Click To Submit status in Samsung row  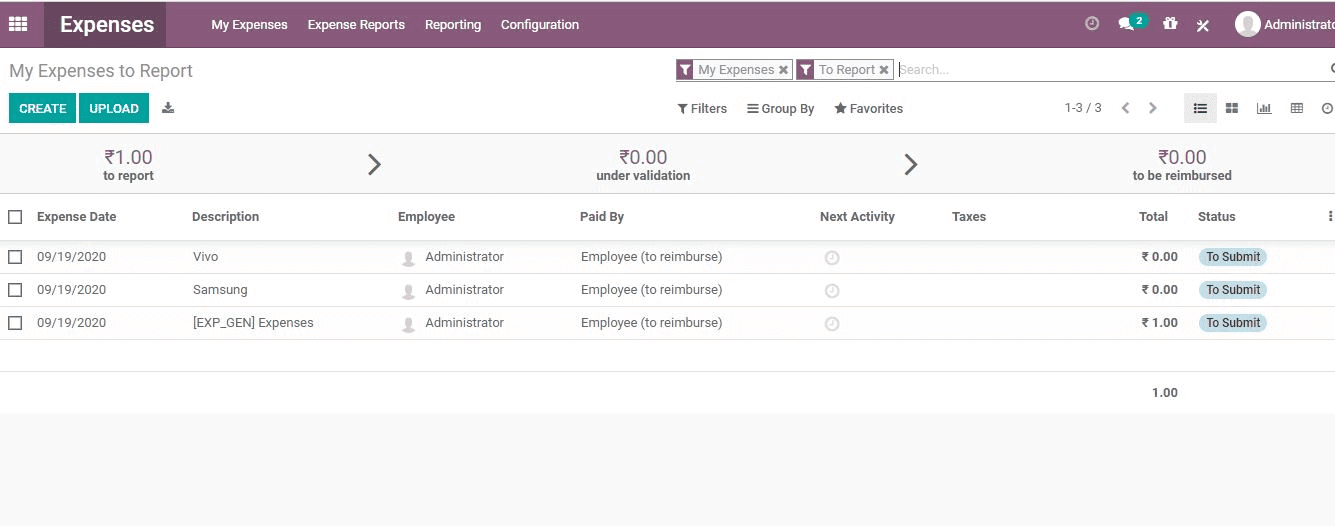click(x=1233, y=290)
